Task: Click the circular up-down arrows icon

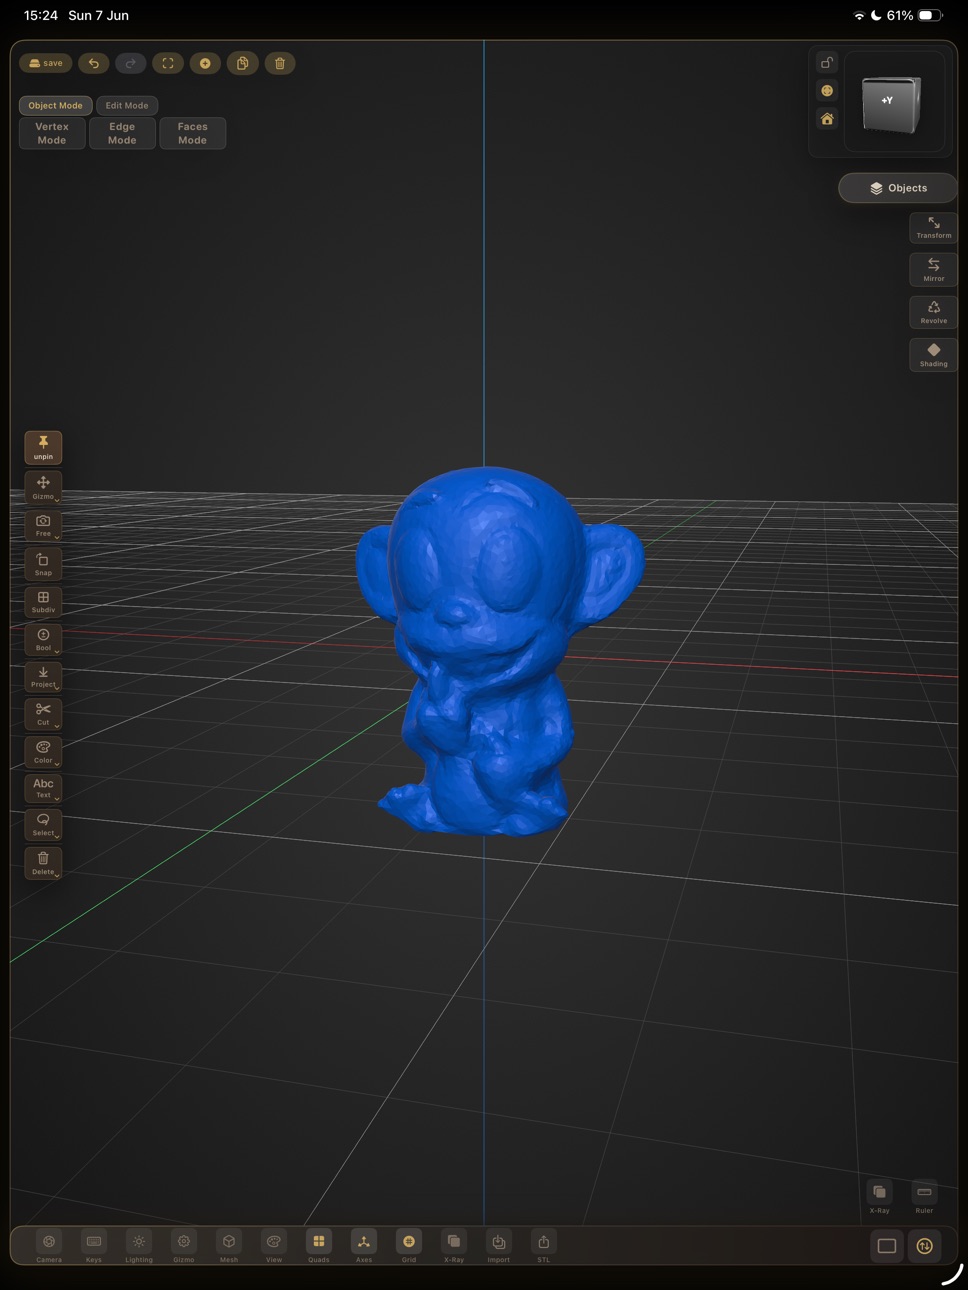Action: [925, 1246]
